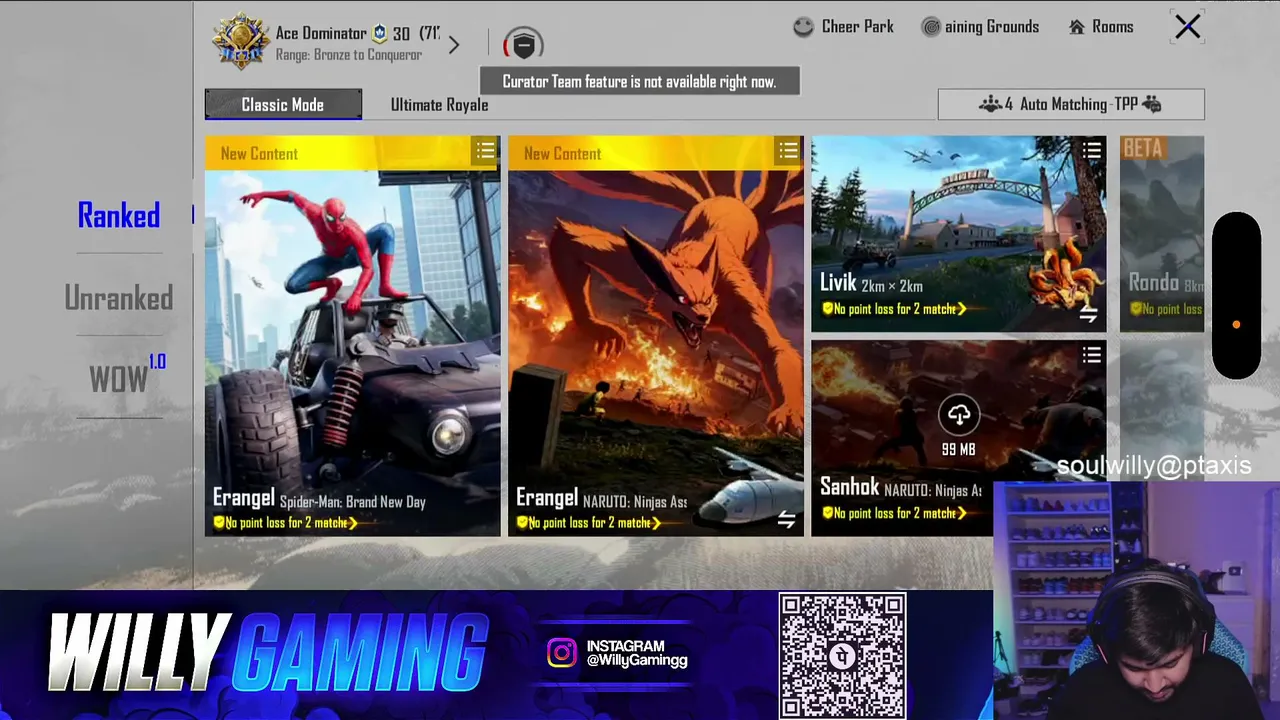The image size is (1280, 720).
Task: Click the QR code in stream banner
Action: [843, 656]
